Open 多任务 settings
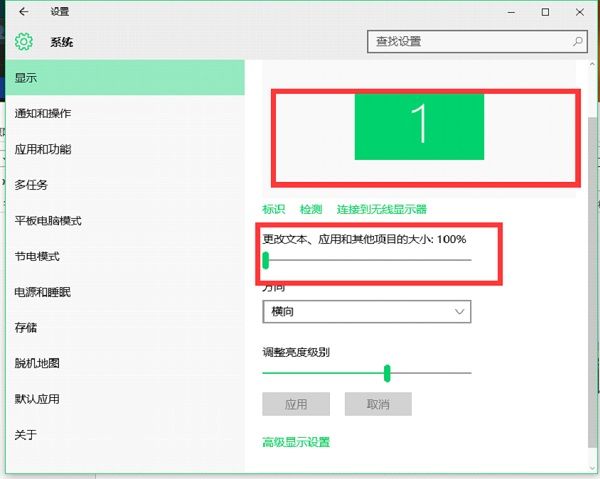The image size is (600, 479). 125,185
